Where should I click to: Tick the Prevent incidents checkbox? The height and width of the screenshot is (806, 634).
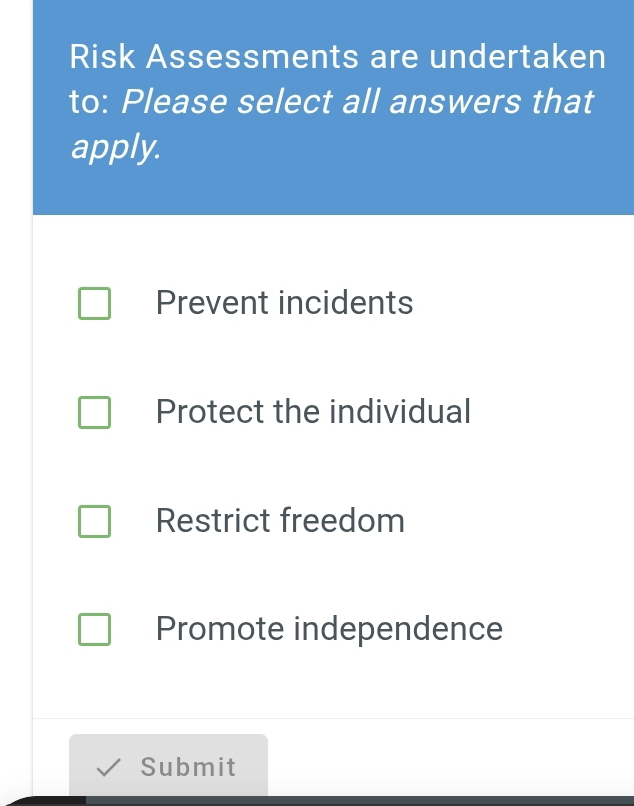coord(95,303)
